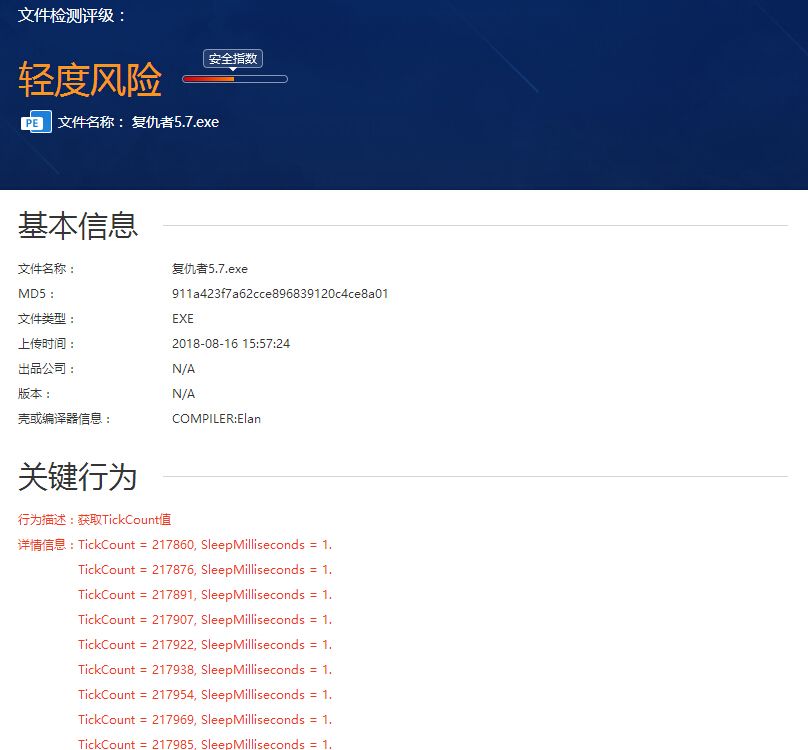The height and width of the screenshot is (750, 808).
Task: Select the TickCount = 217938 line
Action: 205,670
